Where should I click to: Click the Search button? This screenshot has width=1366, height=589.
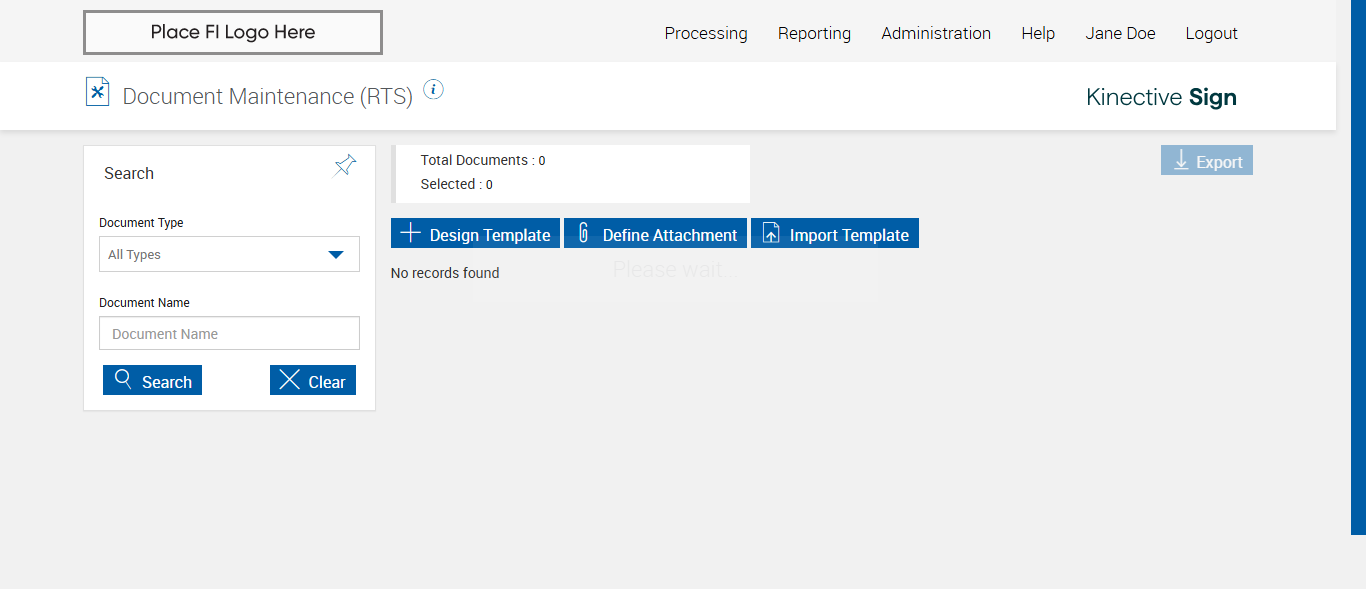[152, 380]
